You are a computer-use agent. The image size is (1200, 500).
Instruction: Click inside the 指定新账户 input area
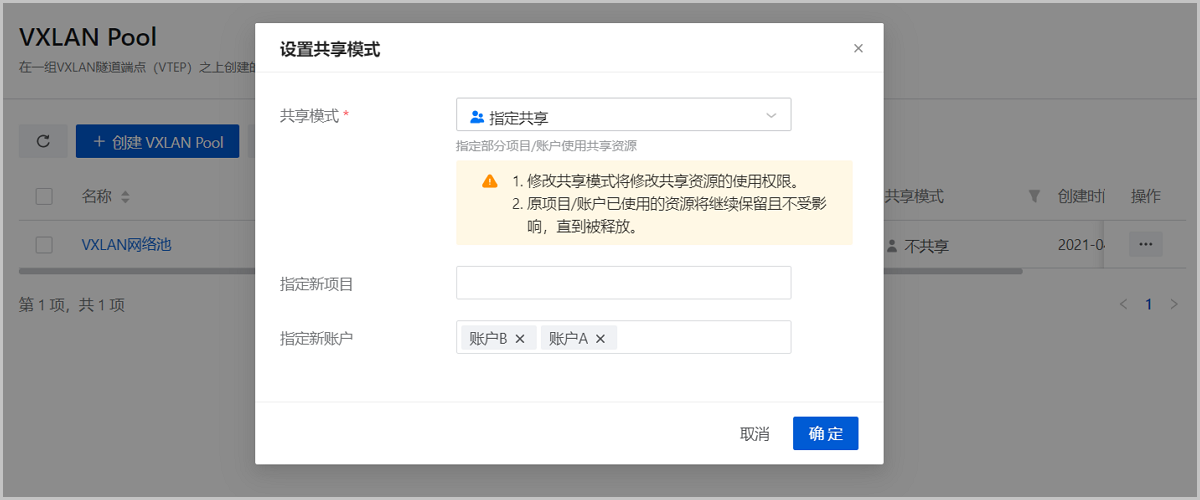[700, 338]
